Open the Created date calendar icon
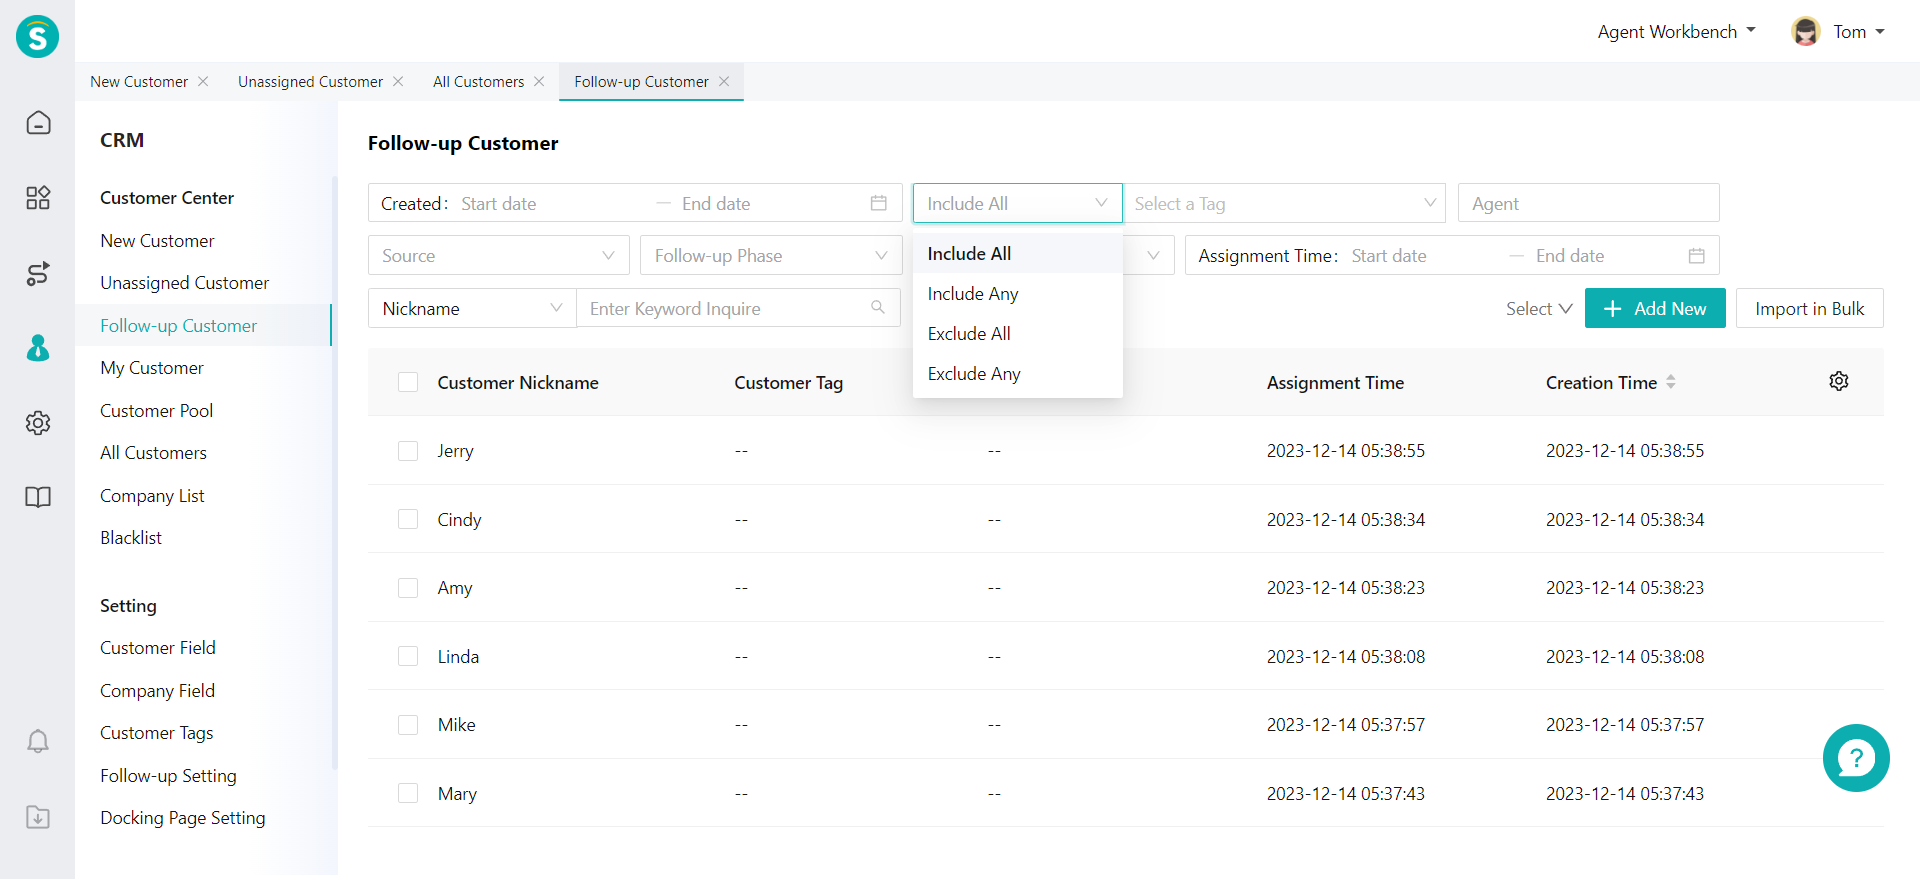The width and height of the screenshot is (1920, 879). (879, 203)
